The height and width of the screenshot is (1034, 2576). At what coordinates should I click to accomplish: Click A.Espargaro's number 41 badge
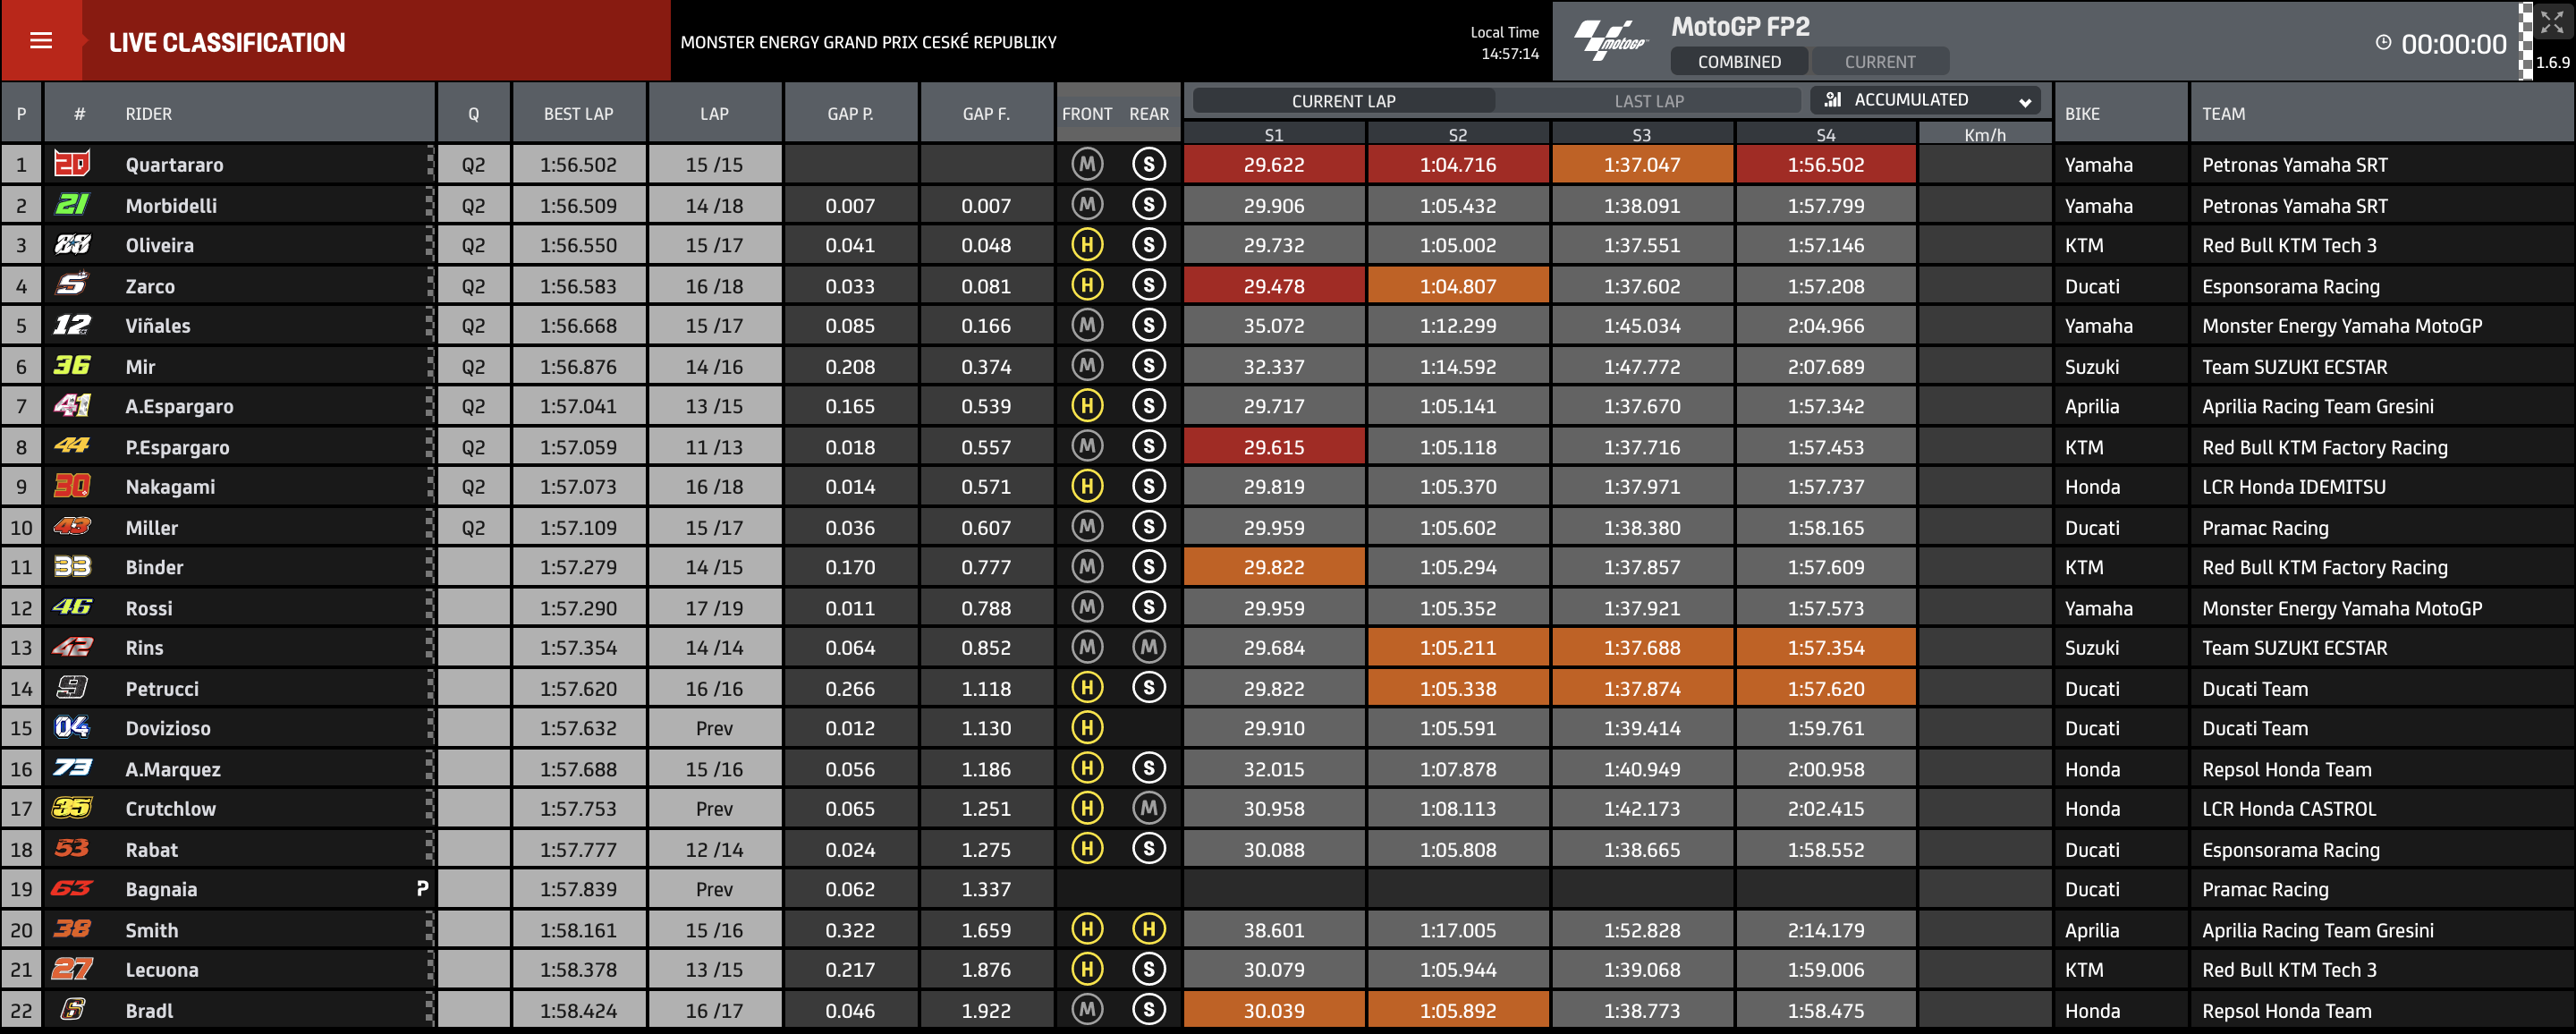(x=72, y=405)
